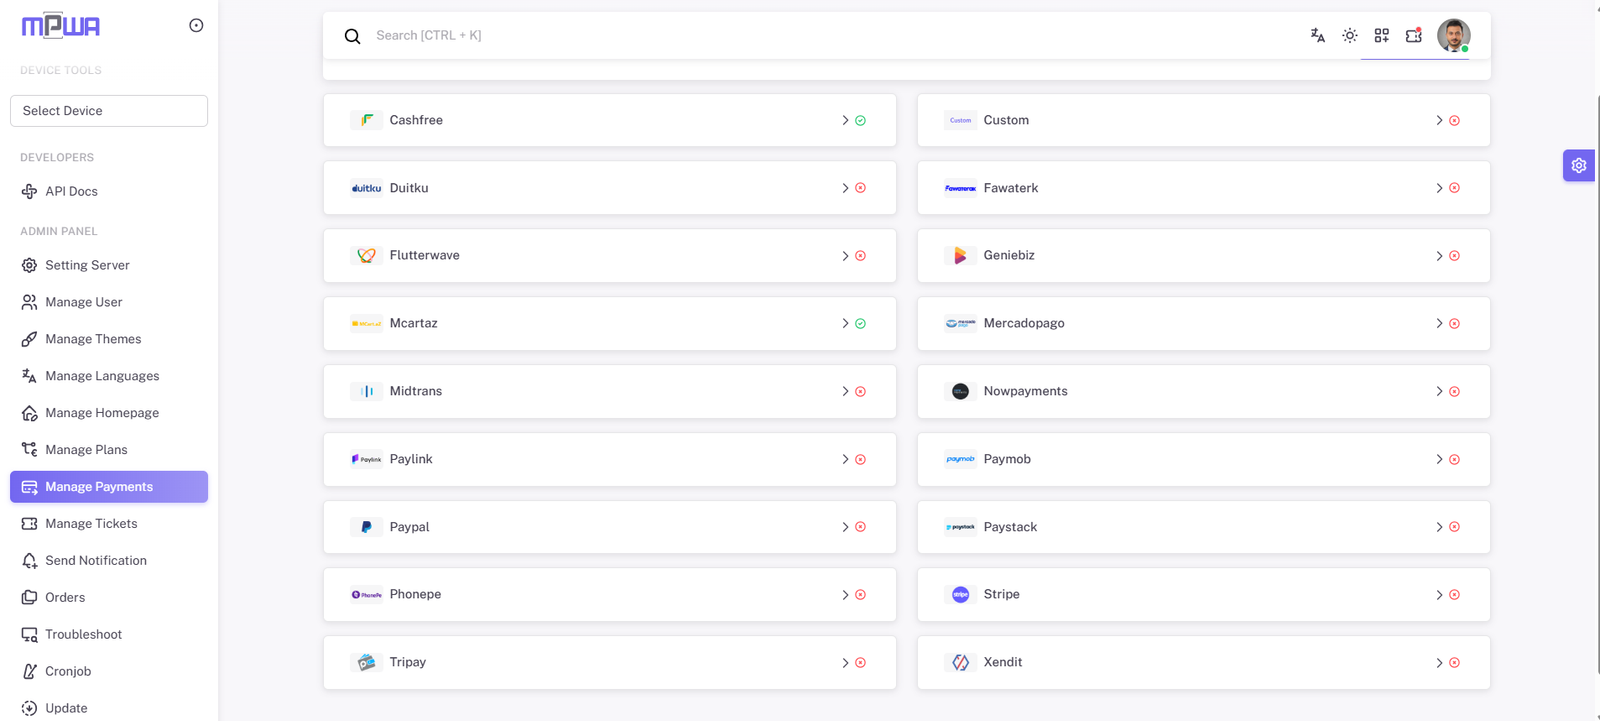The width and height of the screenshot is (1600, 721).
Task: Open the user profile avatar
Action: point(1453,35)
